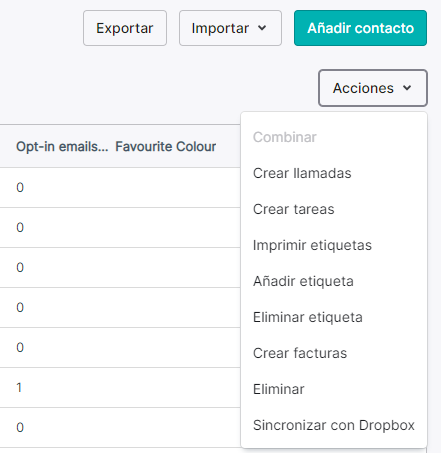This screenshot has height=453, width=441.
Task: Click the Acciones chevron icon
Action: (407, 88)
